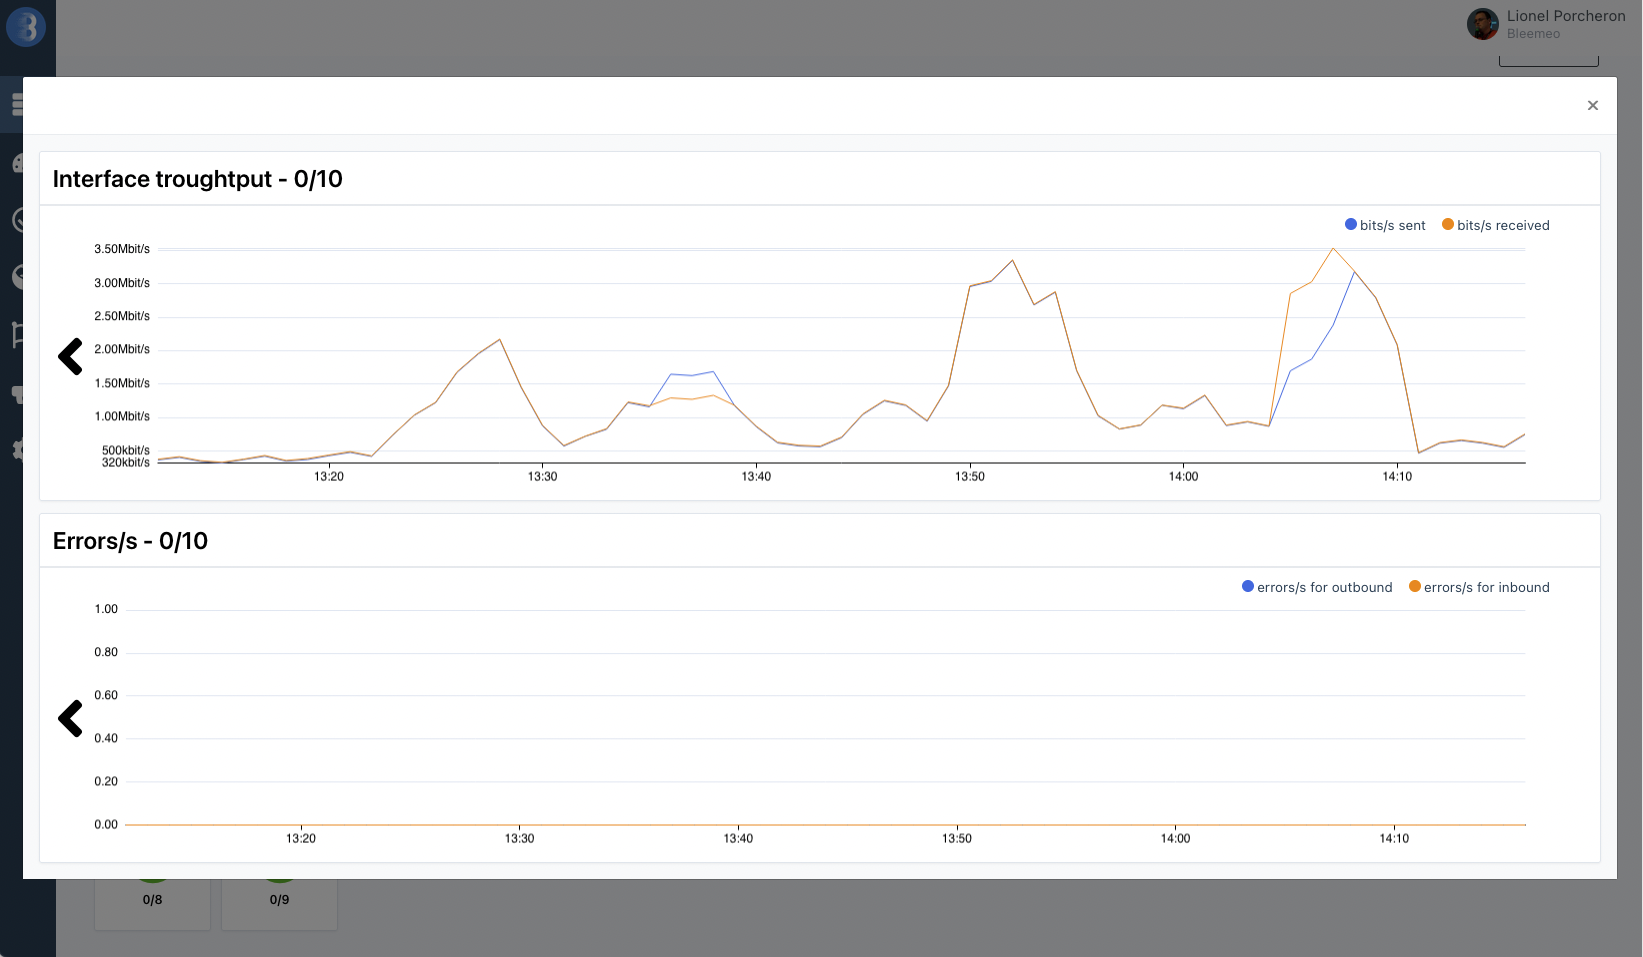Open the 0/8 status card
The width and height of the screenshot is (1643, 957).
151,899
